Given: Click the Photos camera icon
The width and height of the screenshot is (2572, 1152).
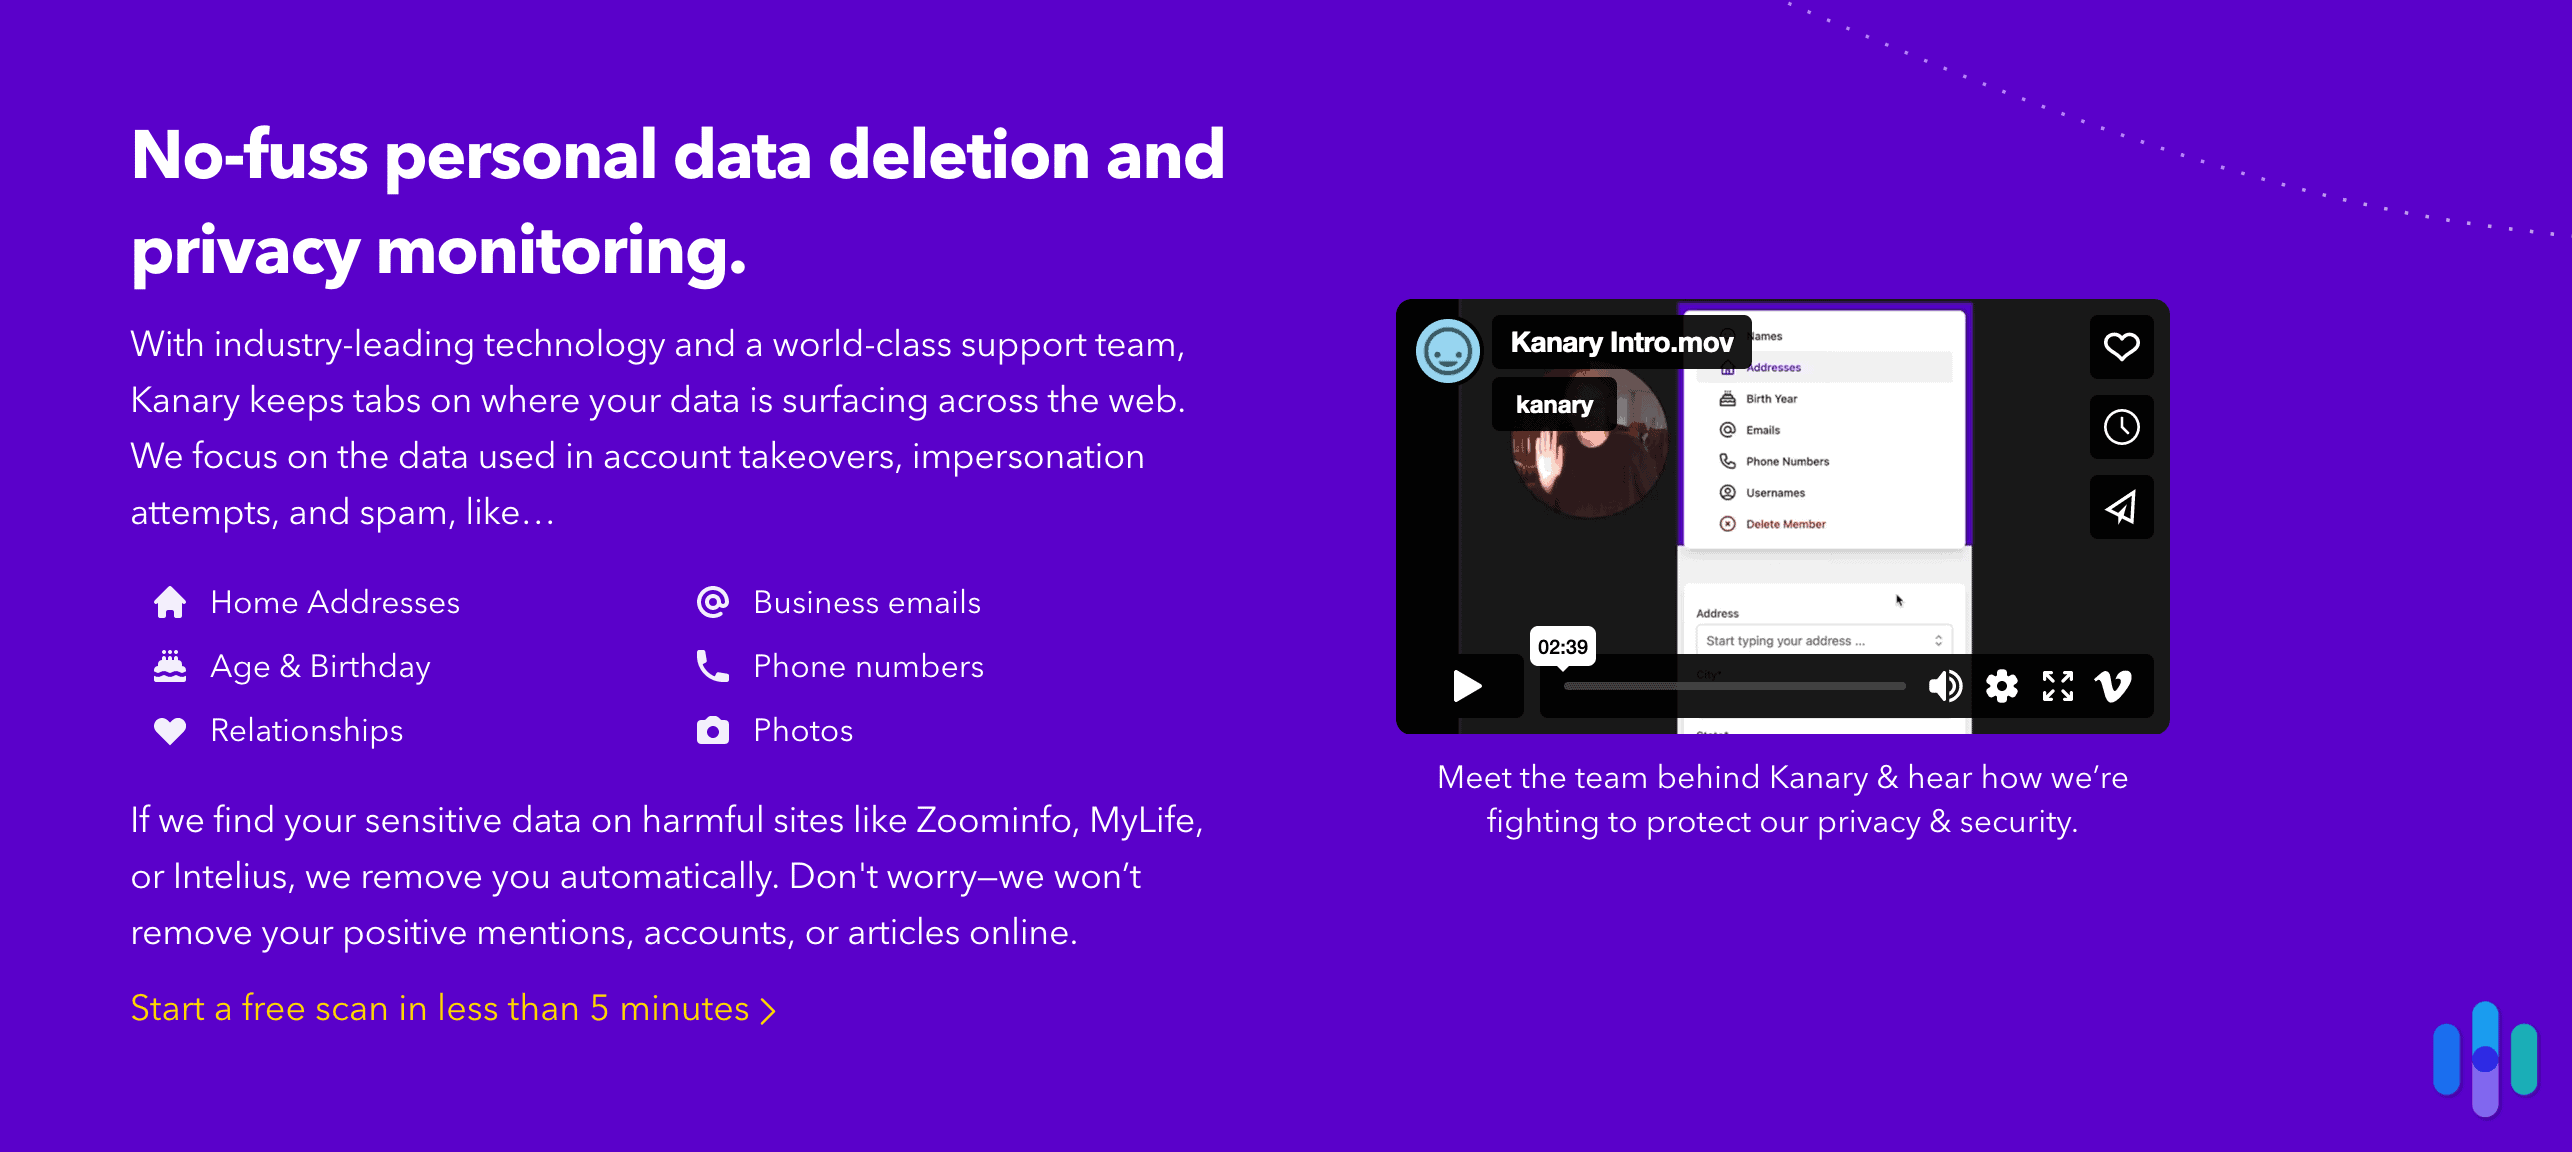Looking at the screenshot, I should tap(712, 730).
